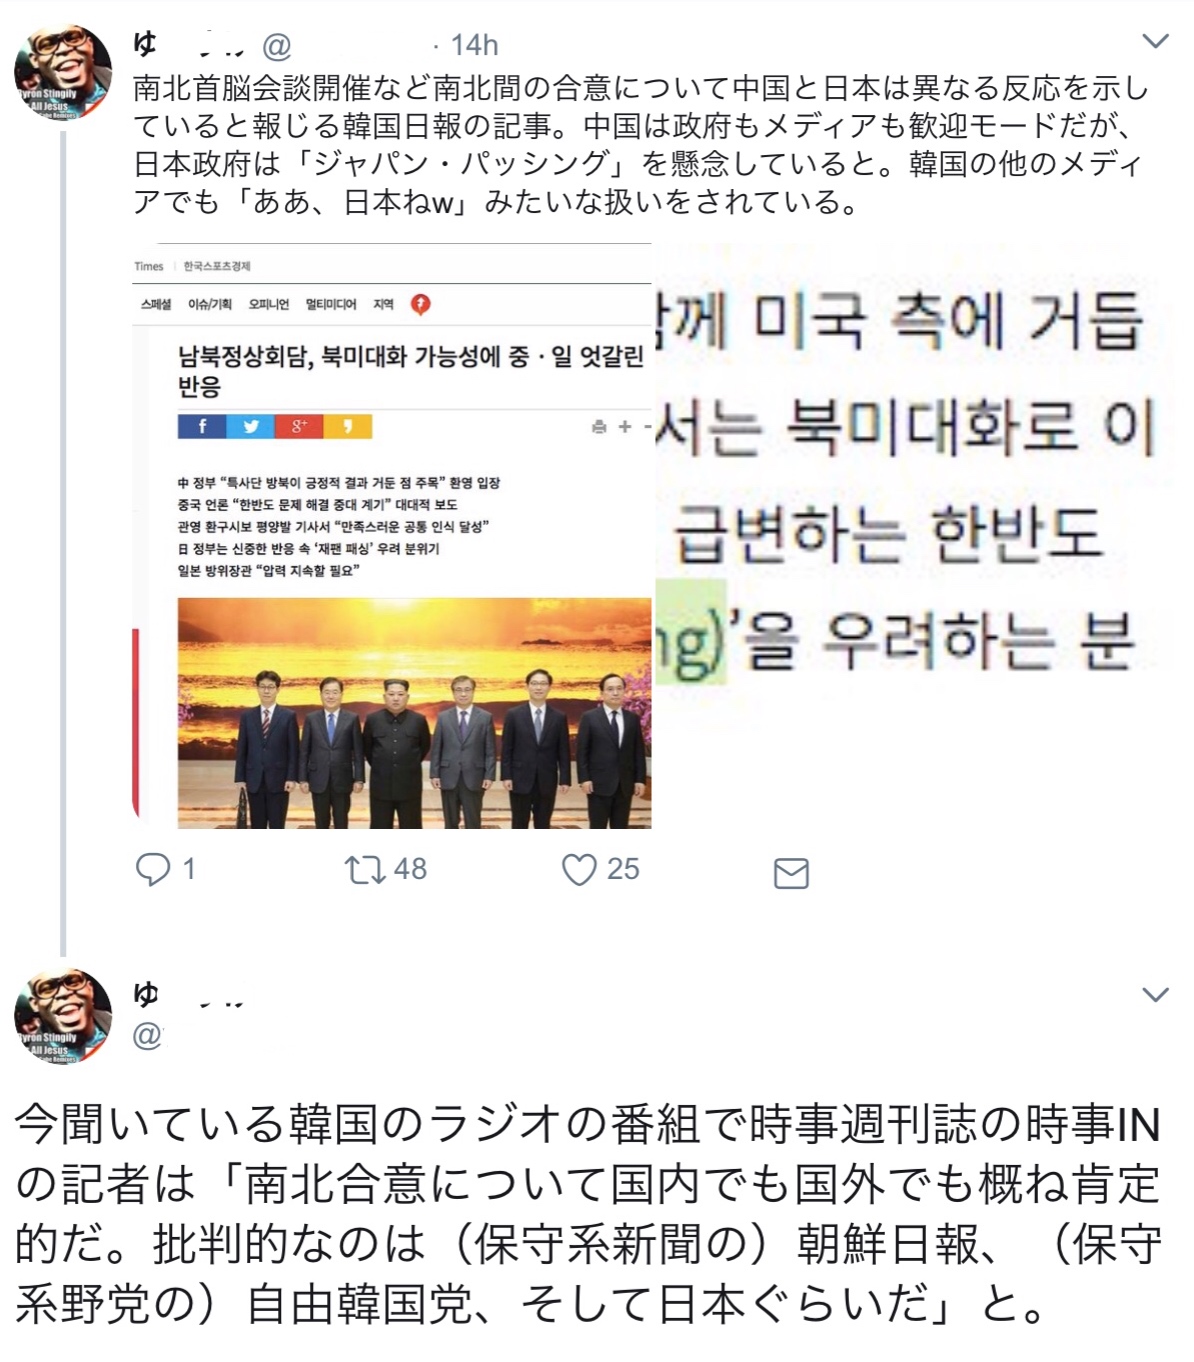Expand the second tweet's dropdown chevron
This screenshot has height=1362, width=1194.
tap(1155, 995)
